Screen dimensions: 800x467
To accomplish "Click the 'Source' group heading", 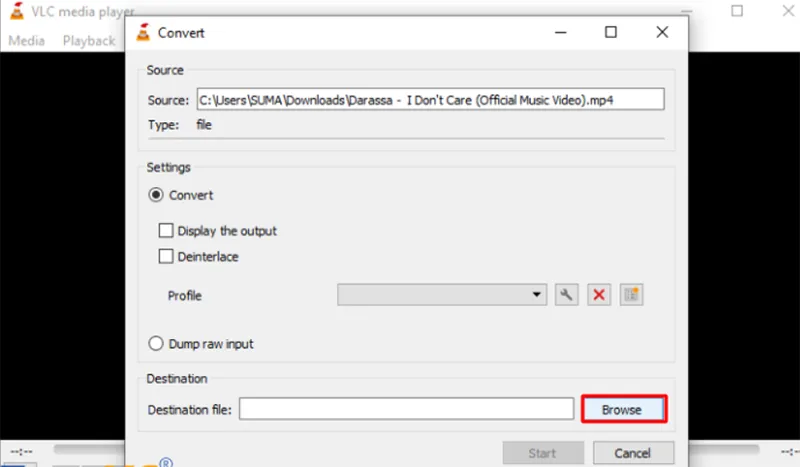I will [x=165, y=70].
